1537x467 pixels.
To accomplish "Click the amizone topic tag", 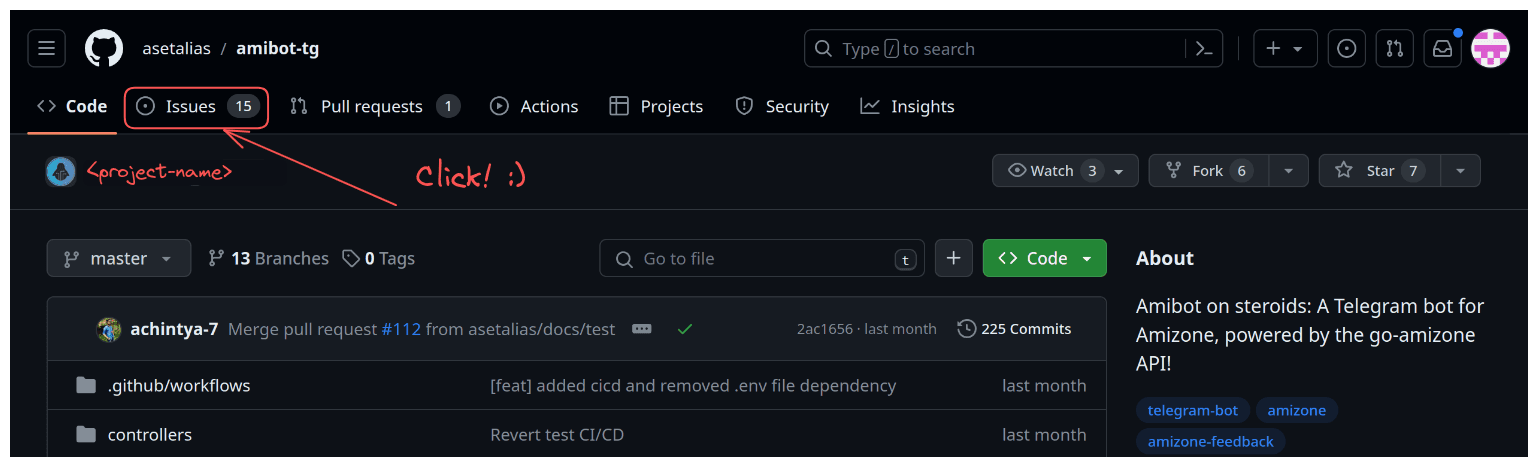I will (x=1297, y=410).
